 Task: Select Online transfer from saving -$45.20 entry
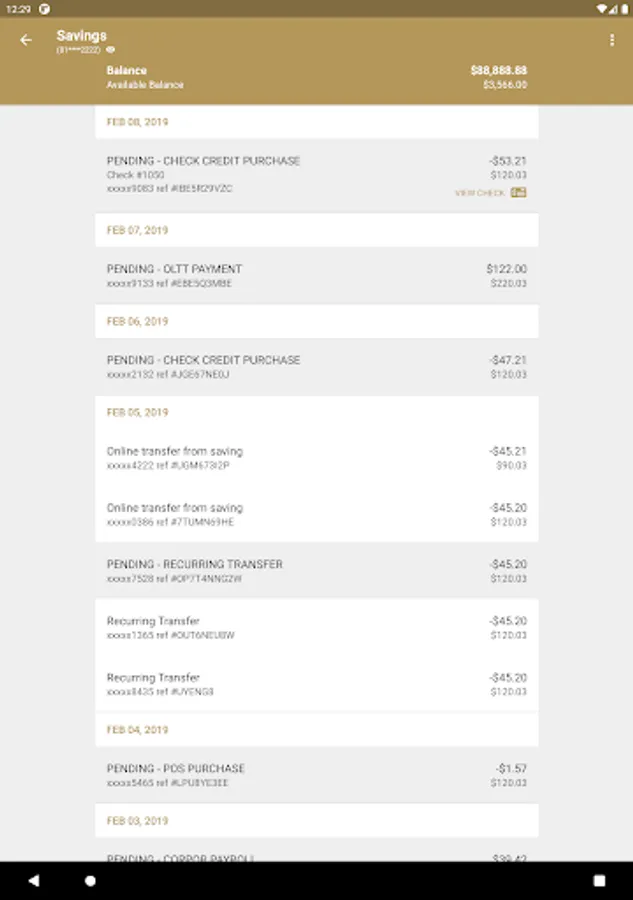click(316, 514)
